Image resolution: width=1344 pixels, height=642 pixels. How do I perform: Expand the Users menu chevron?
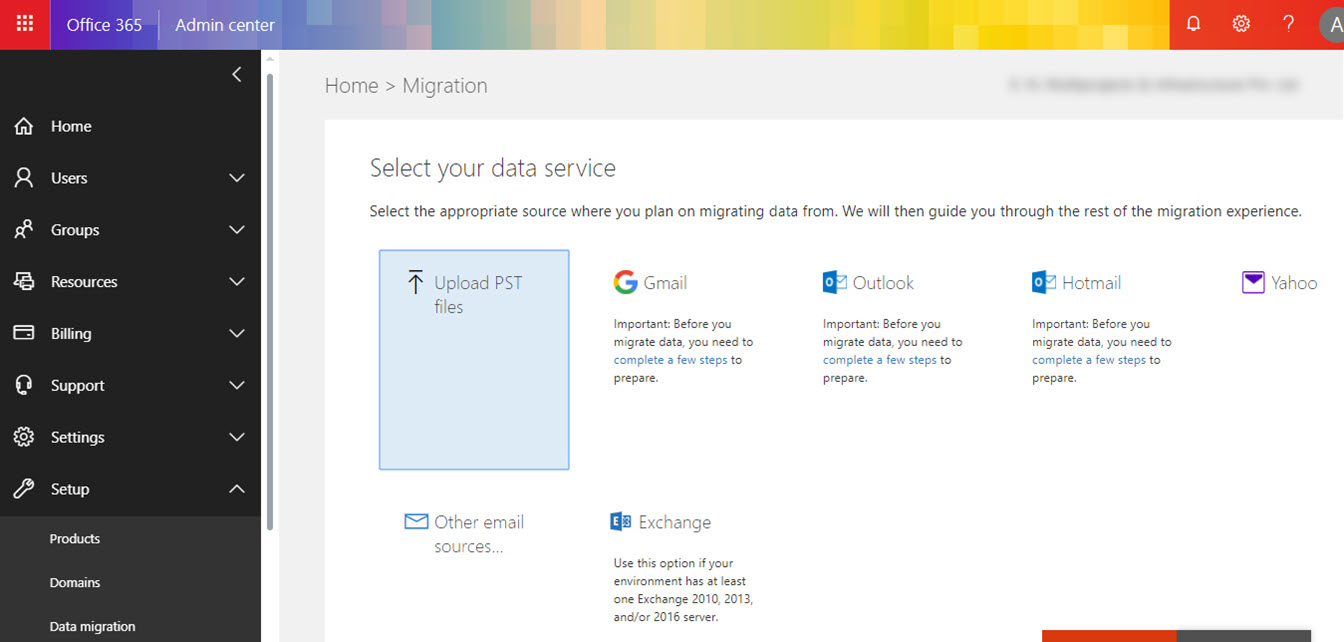point(237,178)
